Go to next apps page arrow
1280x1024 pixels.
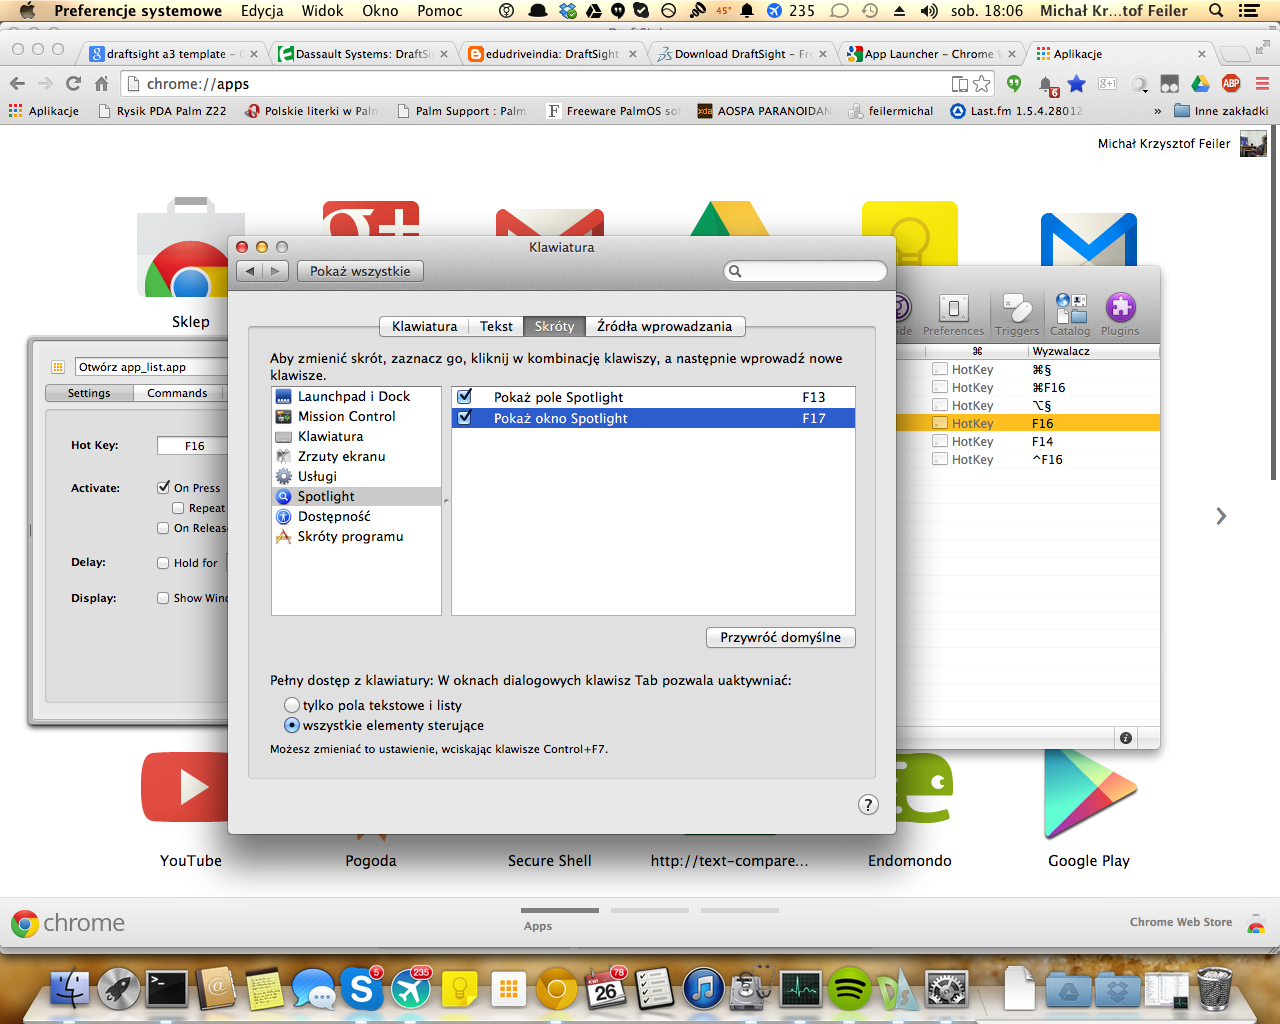(1220, 516)
